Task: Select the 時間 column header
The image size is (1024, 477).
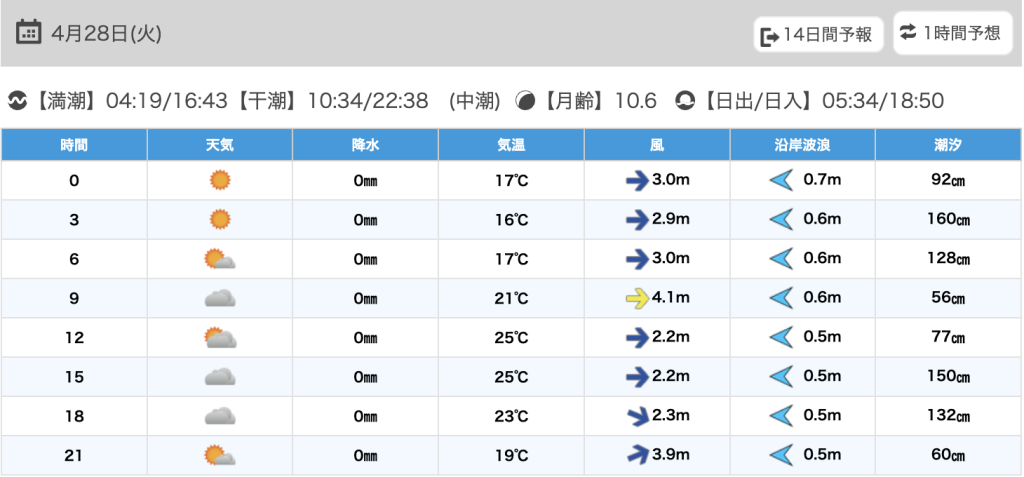Action: click(x=74, y=145)
